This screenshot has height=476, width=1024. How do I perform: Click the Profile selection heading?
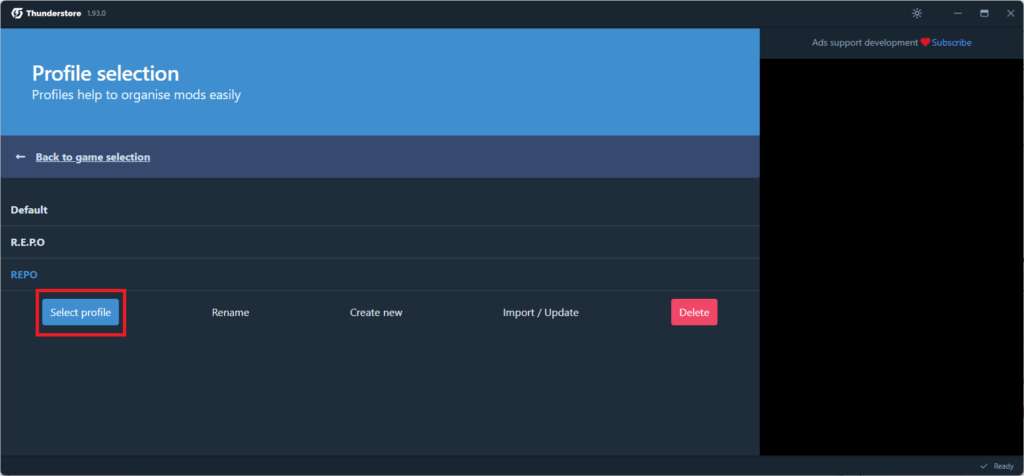pos(106,72)
